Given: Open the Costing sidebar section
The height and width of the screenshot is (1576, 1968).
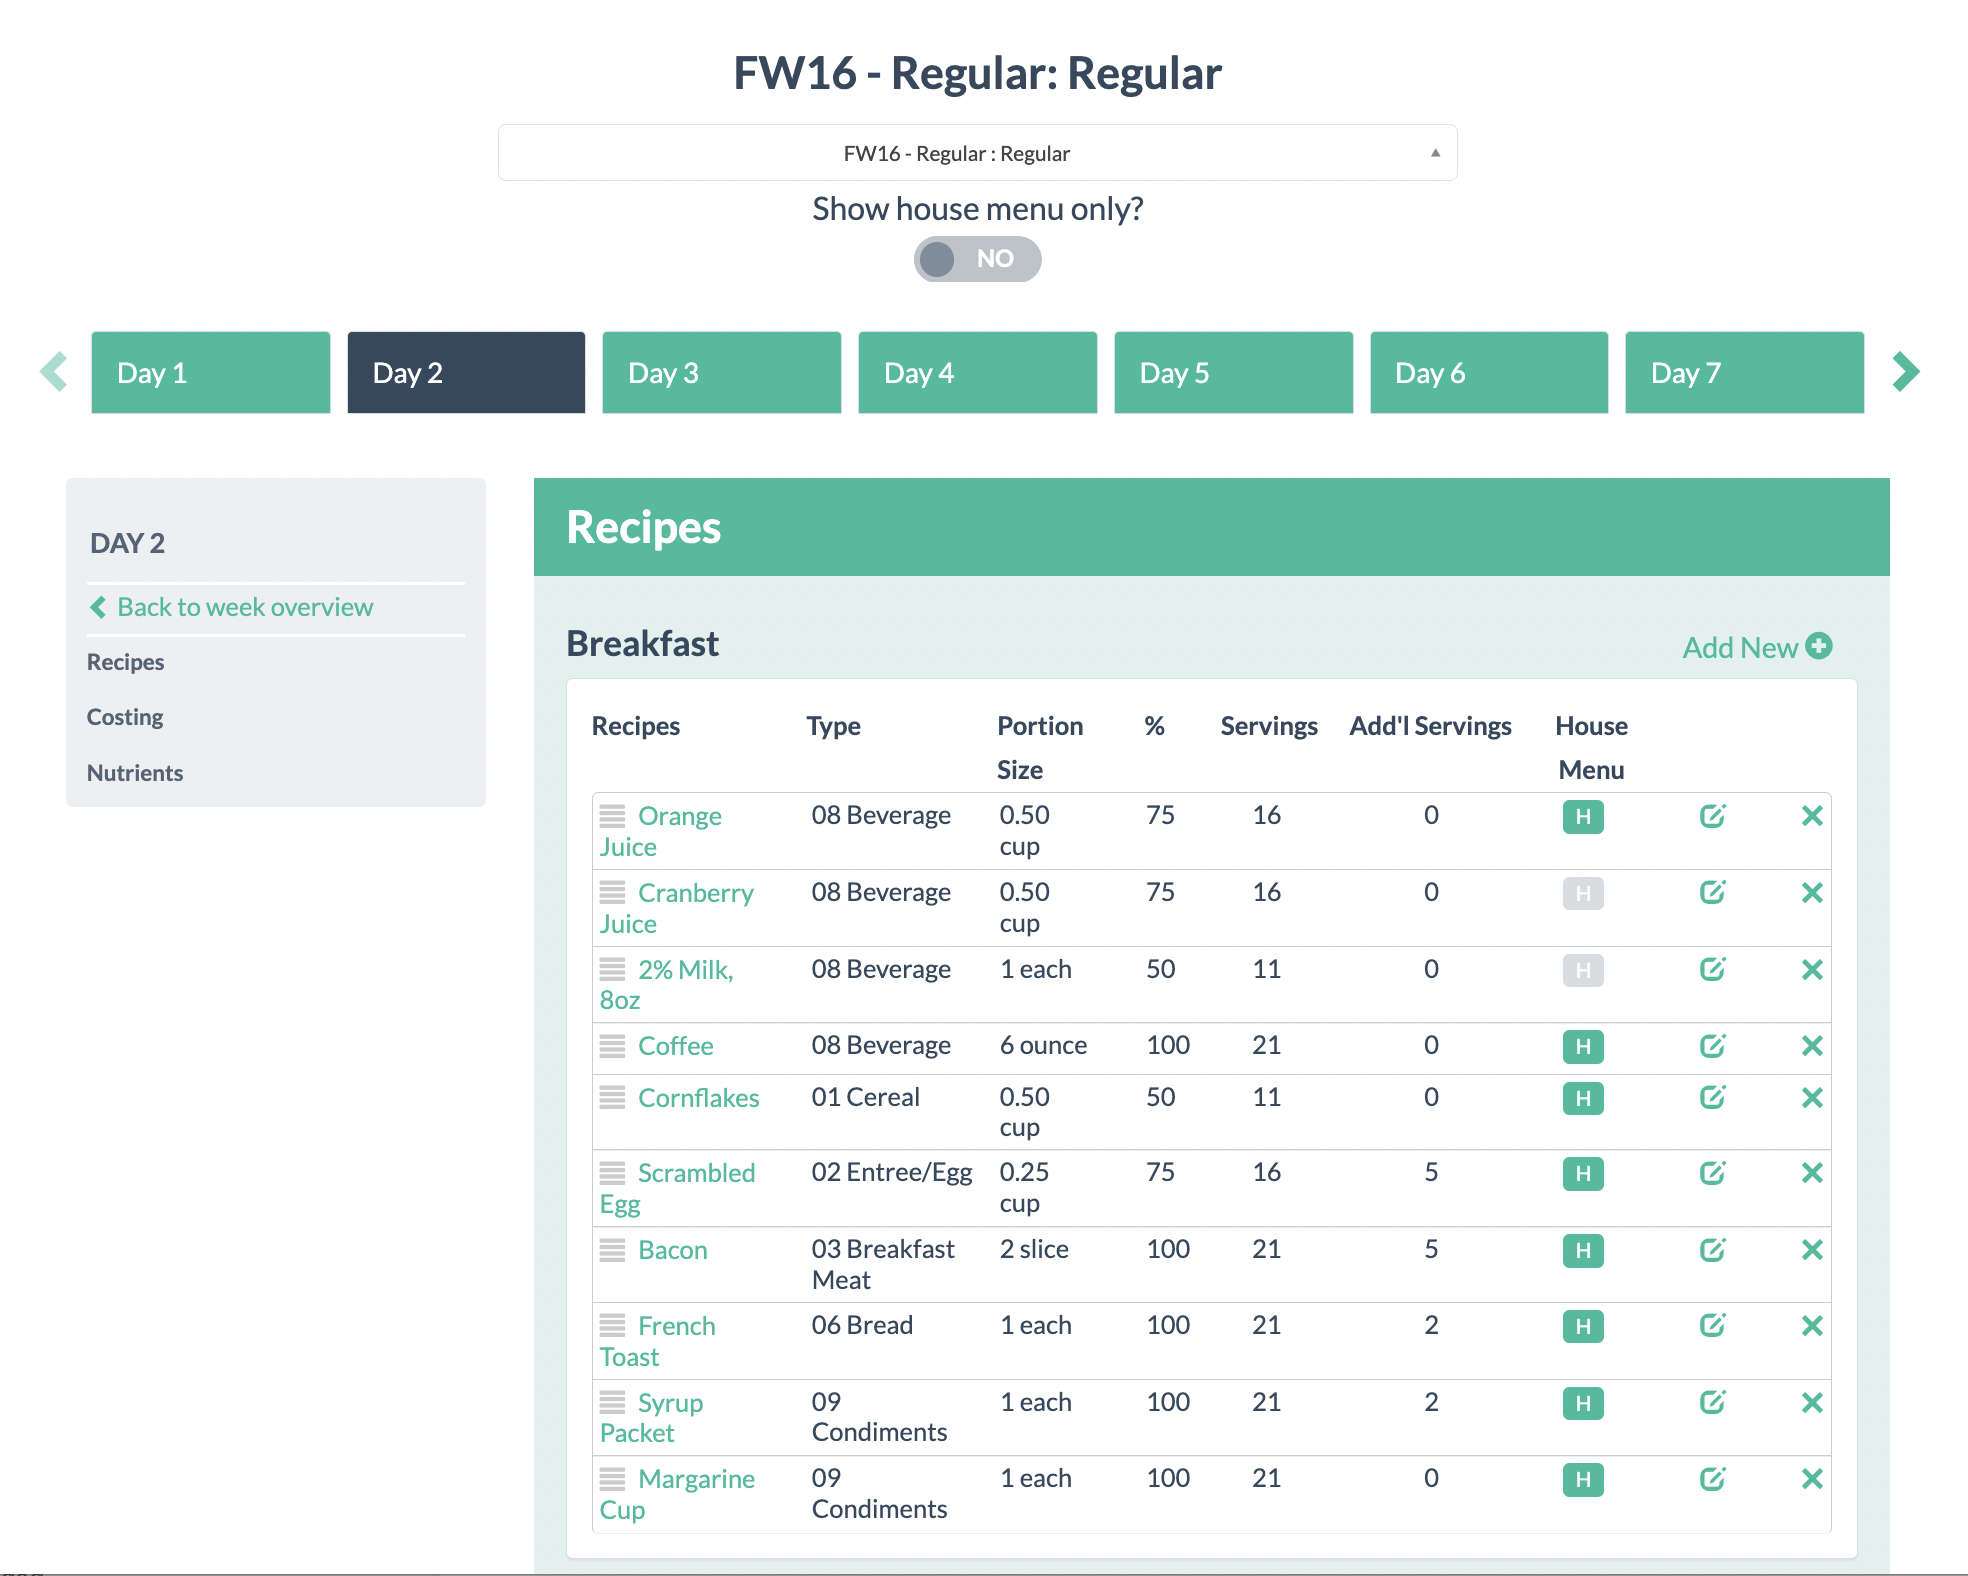Looking at the screenshot, I should click(125, 717).
